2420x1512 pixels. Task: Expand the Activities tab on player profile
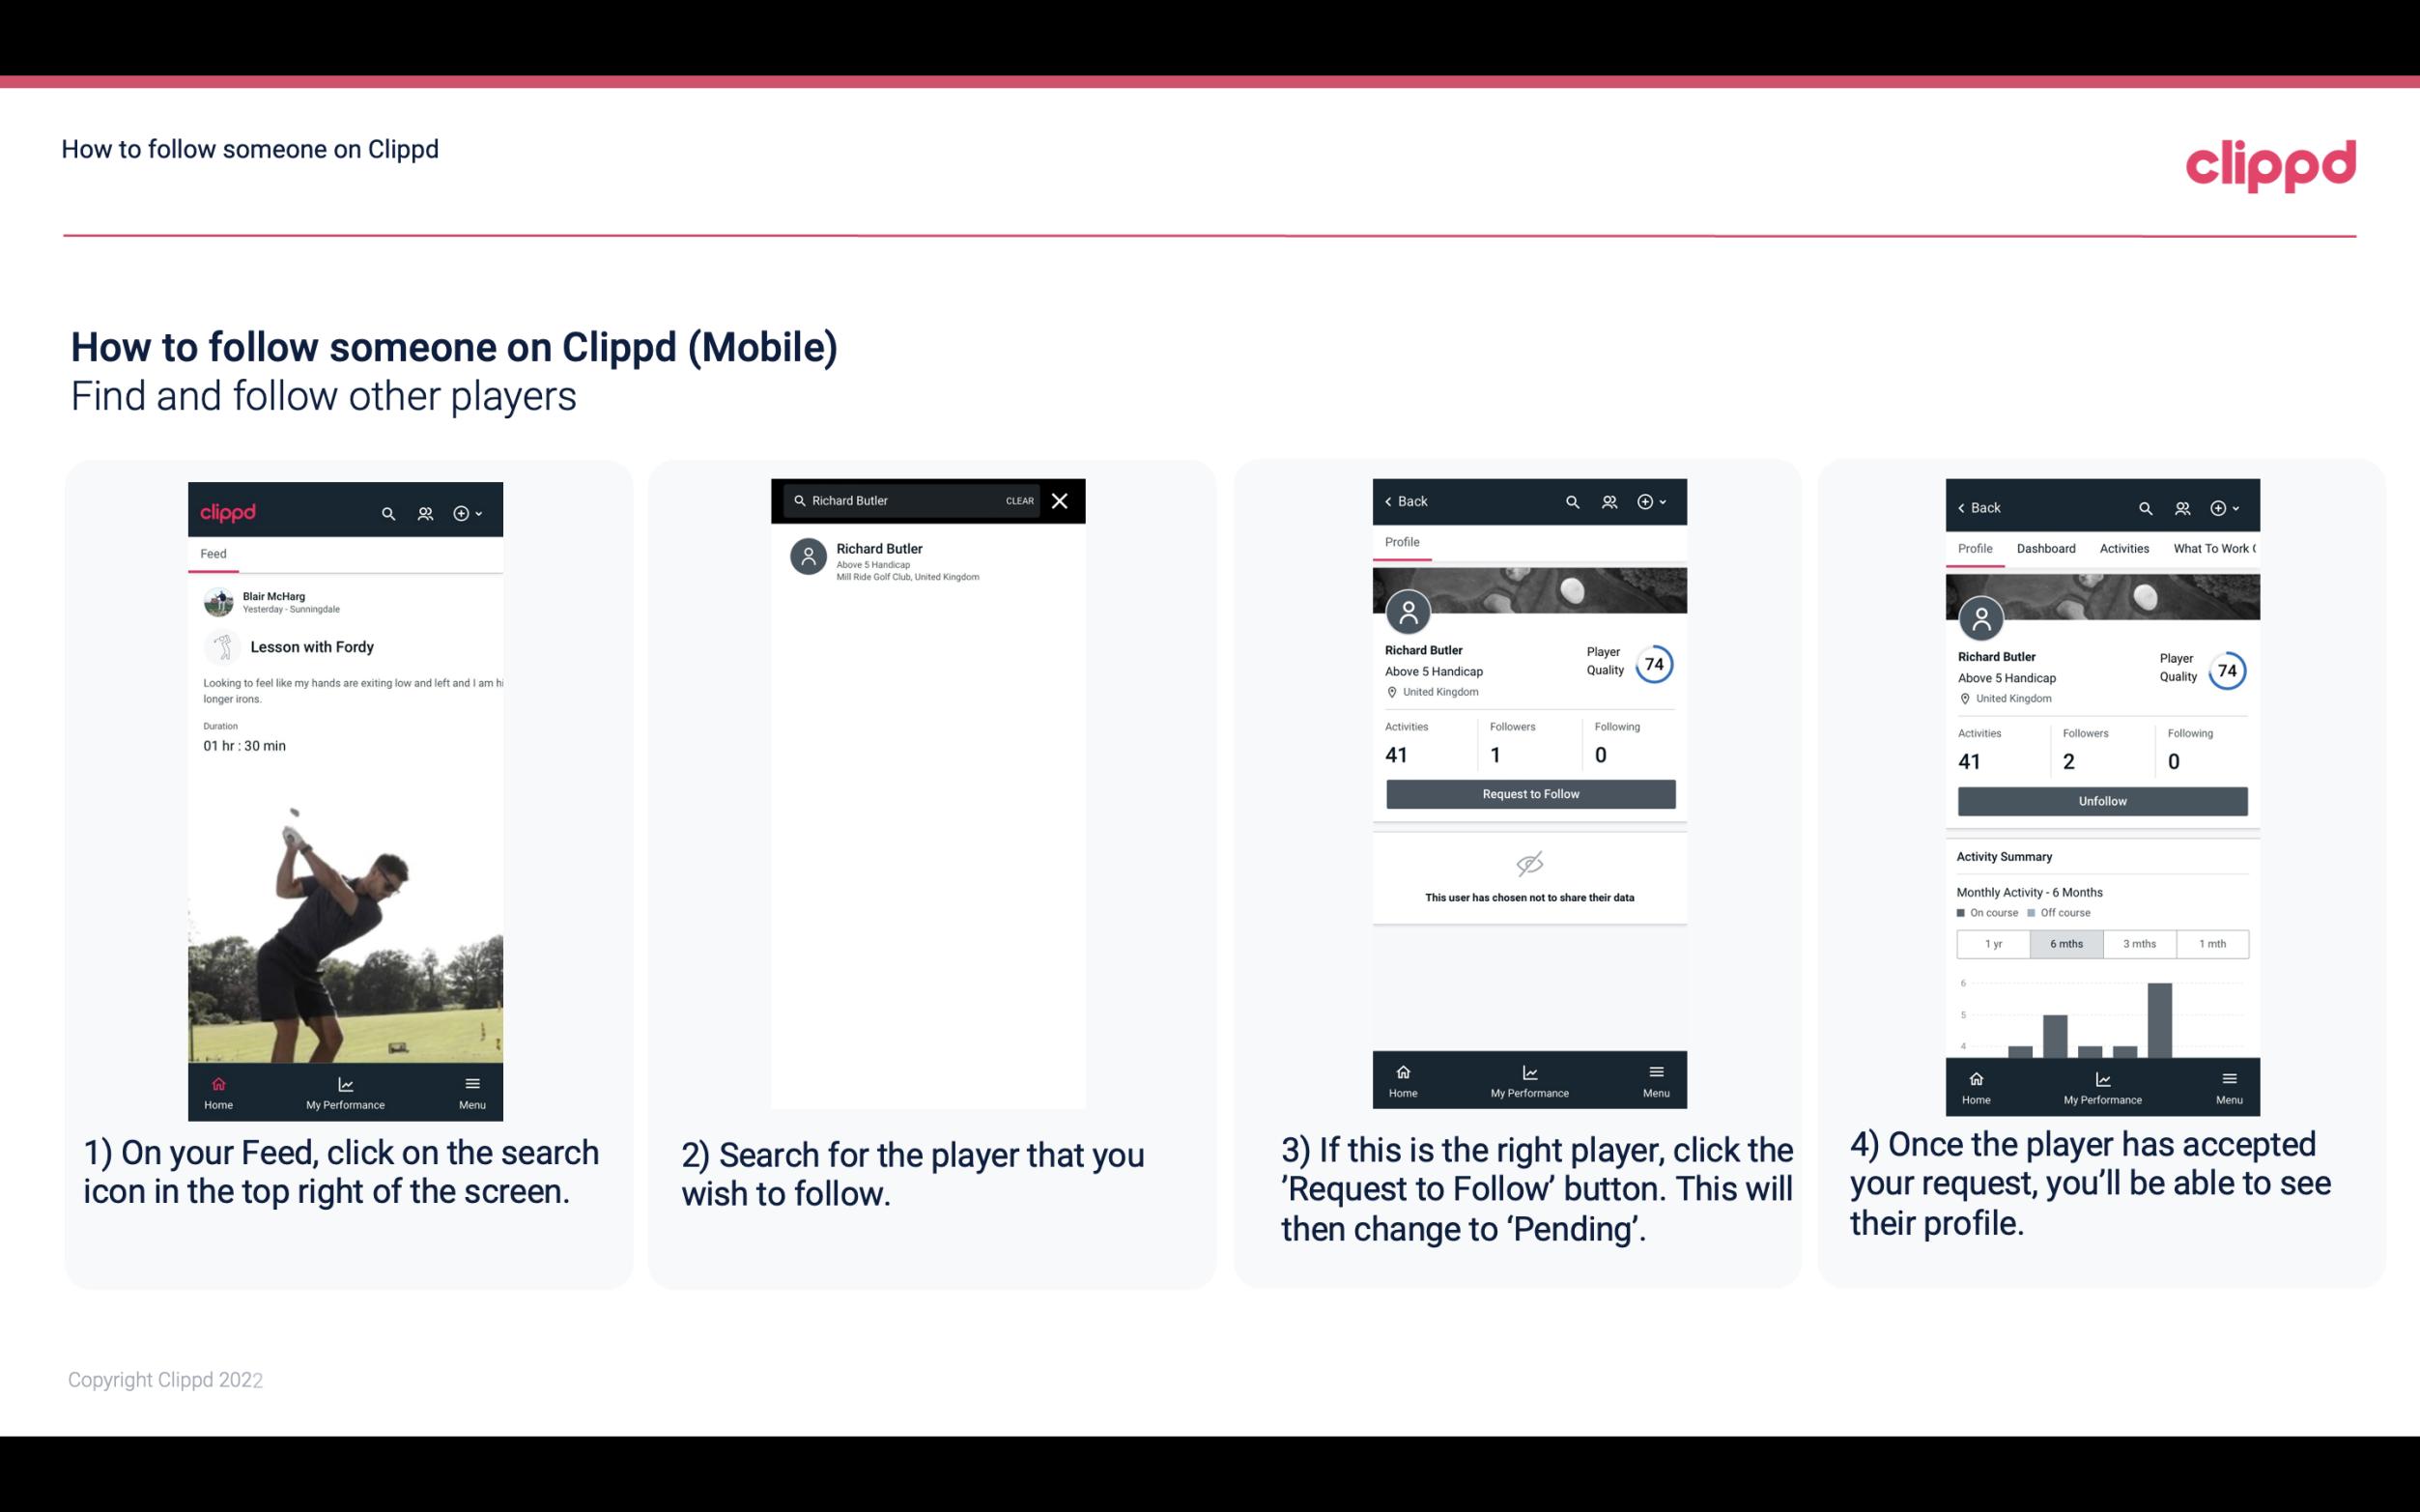coord(2122,549)
